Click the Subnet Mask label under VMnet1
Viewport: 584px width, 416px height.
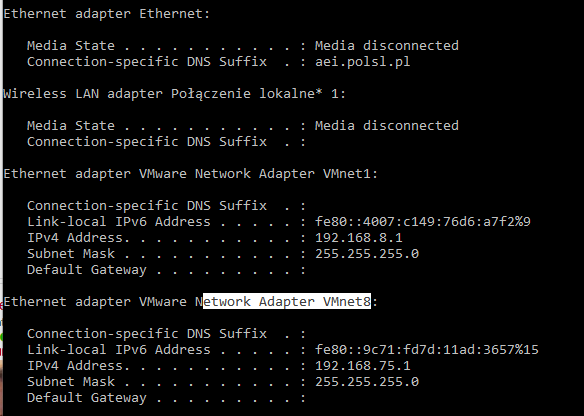click(71, 254)
